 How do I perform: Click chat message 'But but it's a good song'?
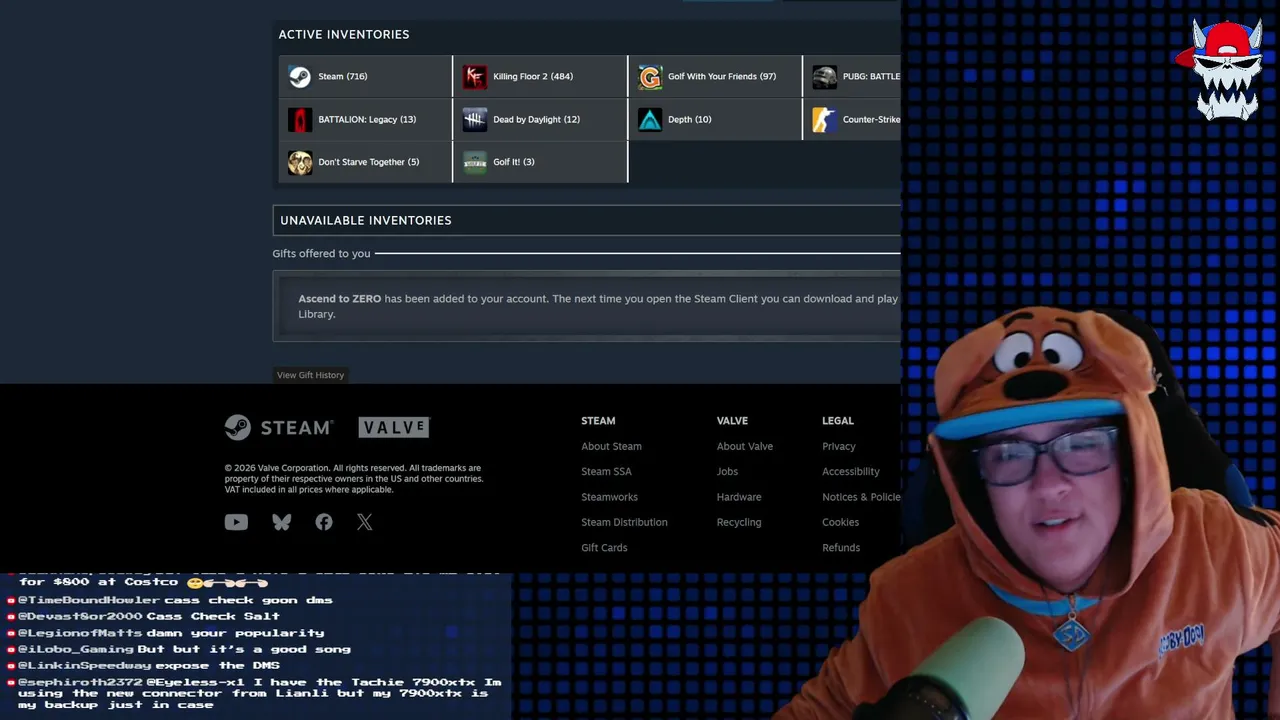244,649
